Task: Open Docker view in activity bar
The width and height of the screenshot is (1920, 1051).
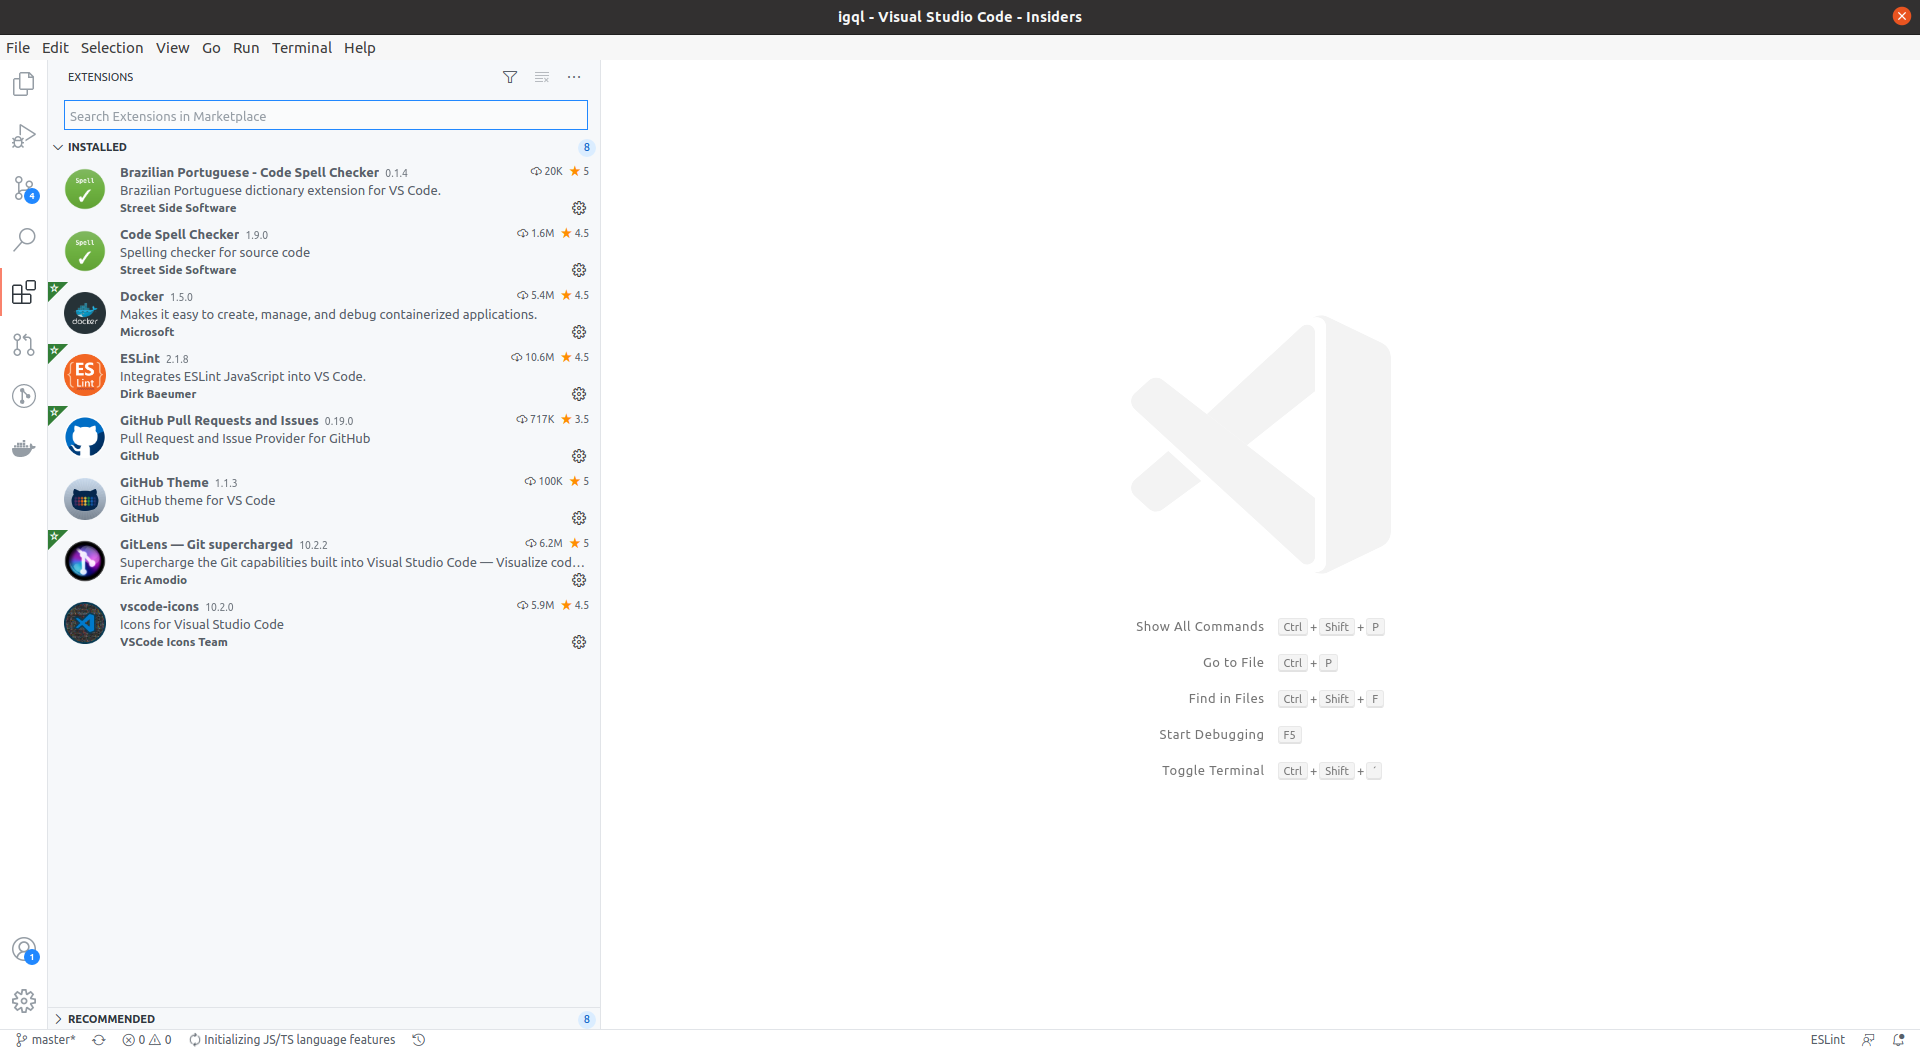Action: tap(24, 448)
